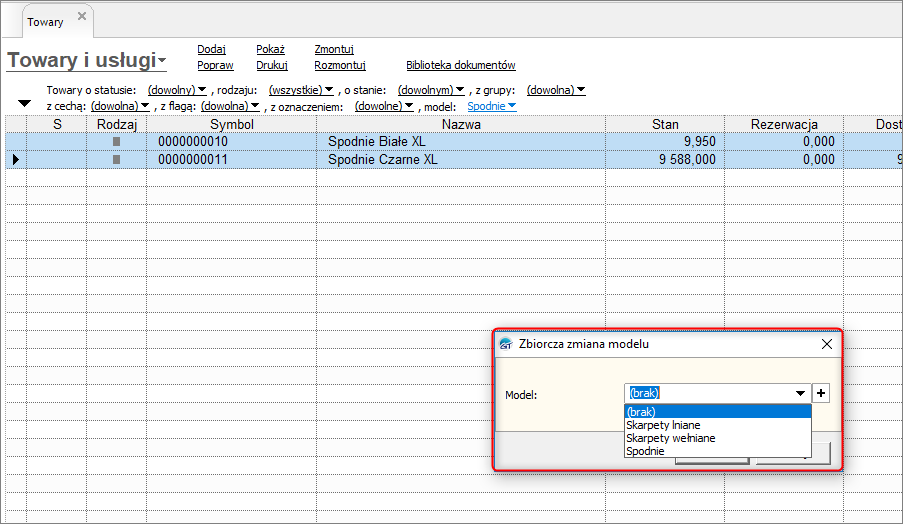Click the Rodzaj icon for Spodnie Białe XL
Image resolution: width=903 pixels, height=524 pixels.
(x=116, y=142)
